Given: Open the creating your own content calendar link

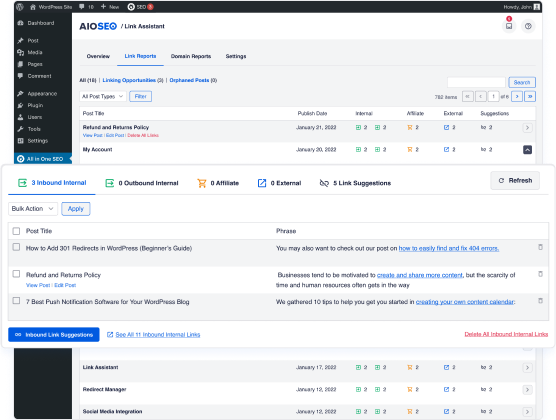Looking at the screenshot, I should [x=465, y=302].
